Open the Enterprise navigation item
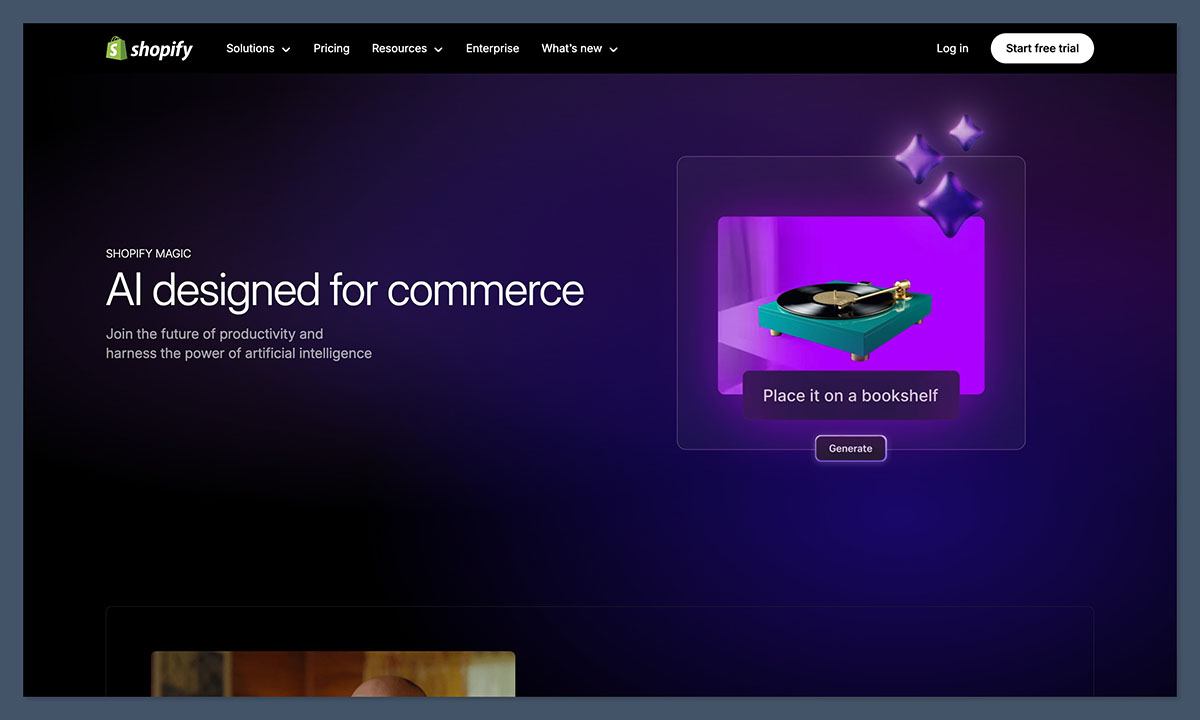Viewport: 1200px width, 720px height. point(492,48)
